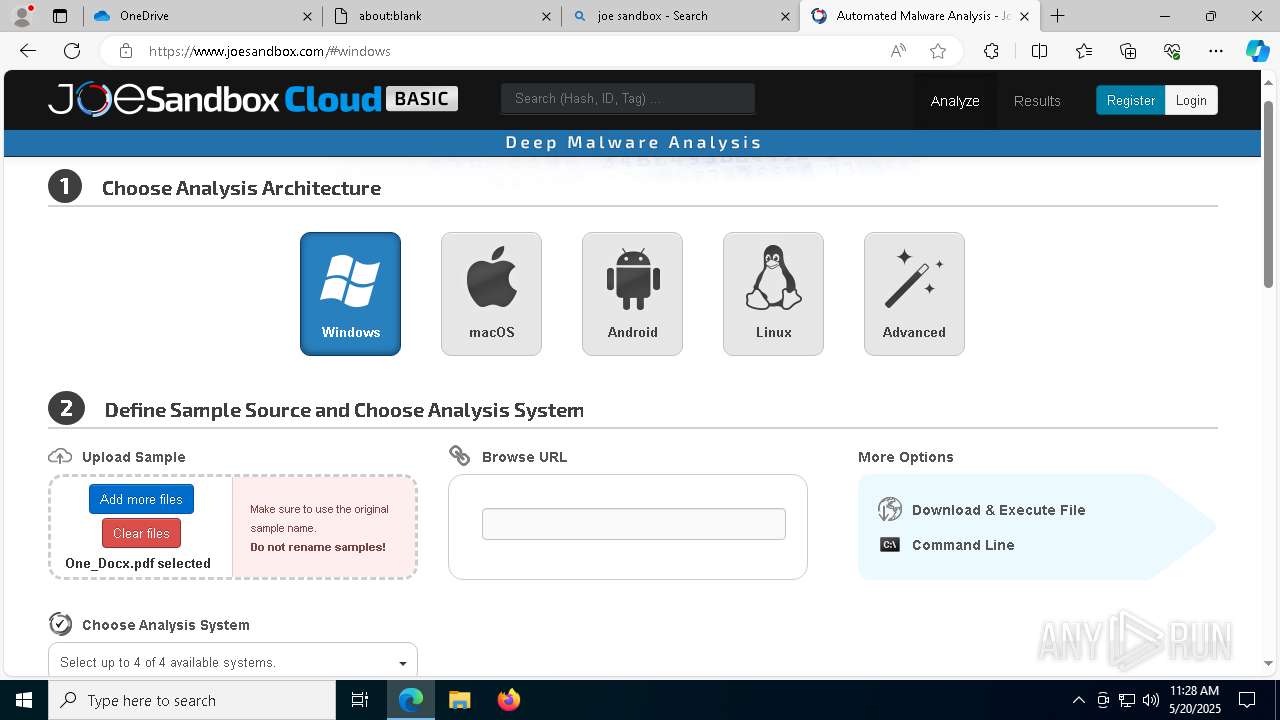This screenshot has height=720, width=1280.
Task: Open Command Line option
Action: (x=963, y=545)
